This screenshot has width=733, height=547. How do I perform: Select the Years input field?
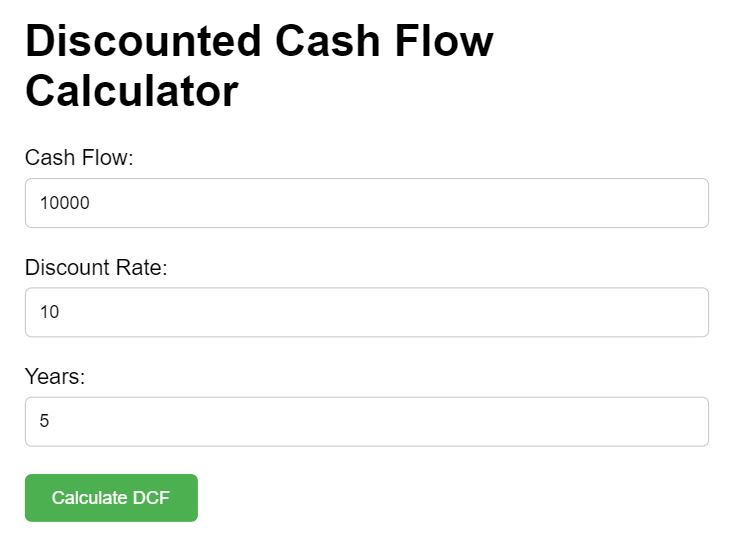366,421
